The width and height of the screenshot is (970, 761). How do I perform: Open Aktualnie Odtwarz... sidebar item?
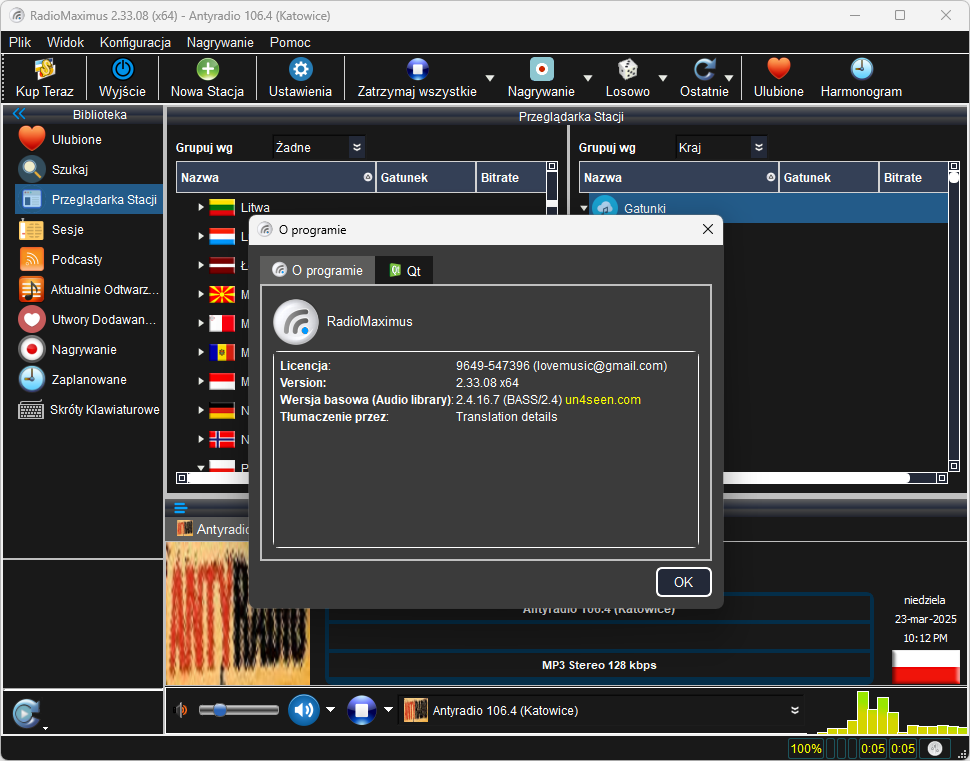pyautogui.click(x=90, y=290)
